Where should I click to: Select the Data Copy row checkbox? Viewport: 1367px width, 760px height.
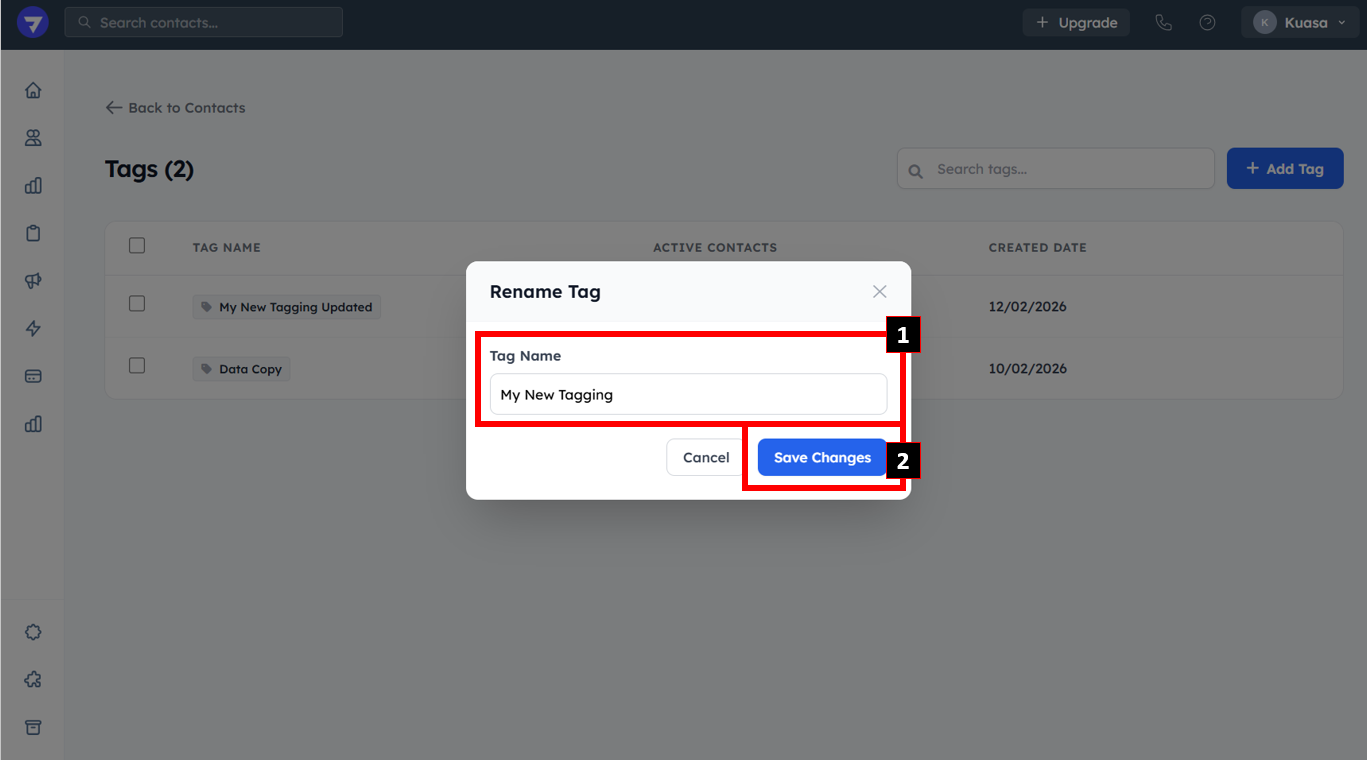tap(137, 366)
